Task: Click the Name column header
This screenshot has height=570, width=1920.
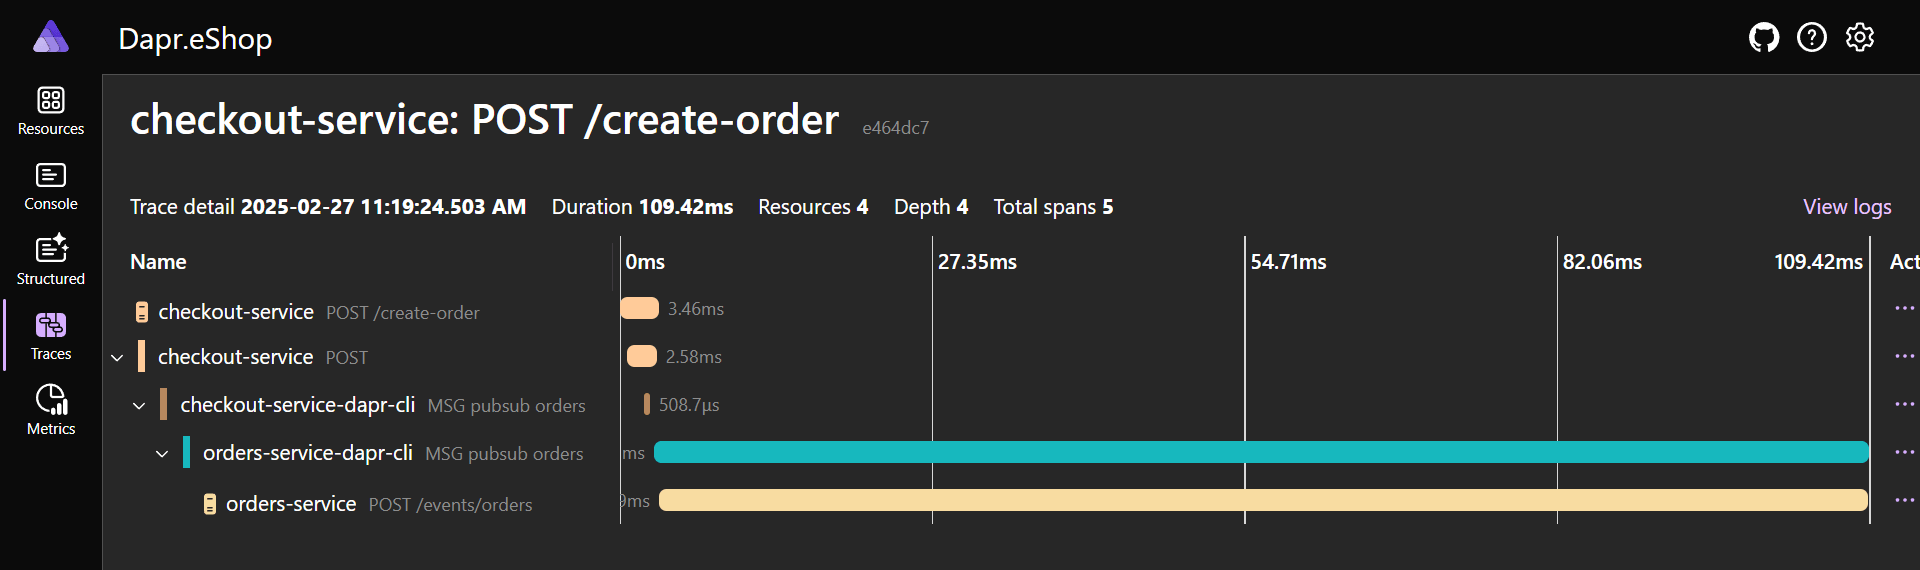Action: pyautogui.click(x=158, y=262)
